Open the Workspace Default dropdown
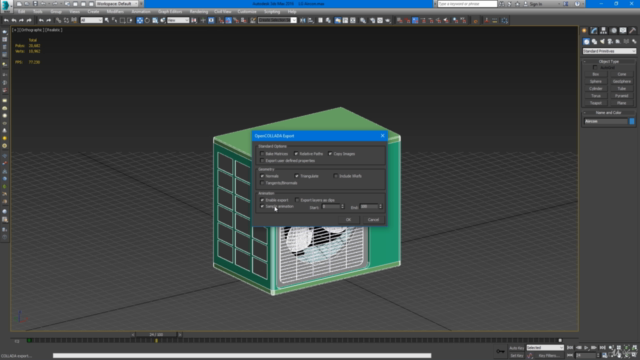Image resolution: width=640 pixels, height=360 pixels. (117, 4)
